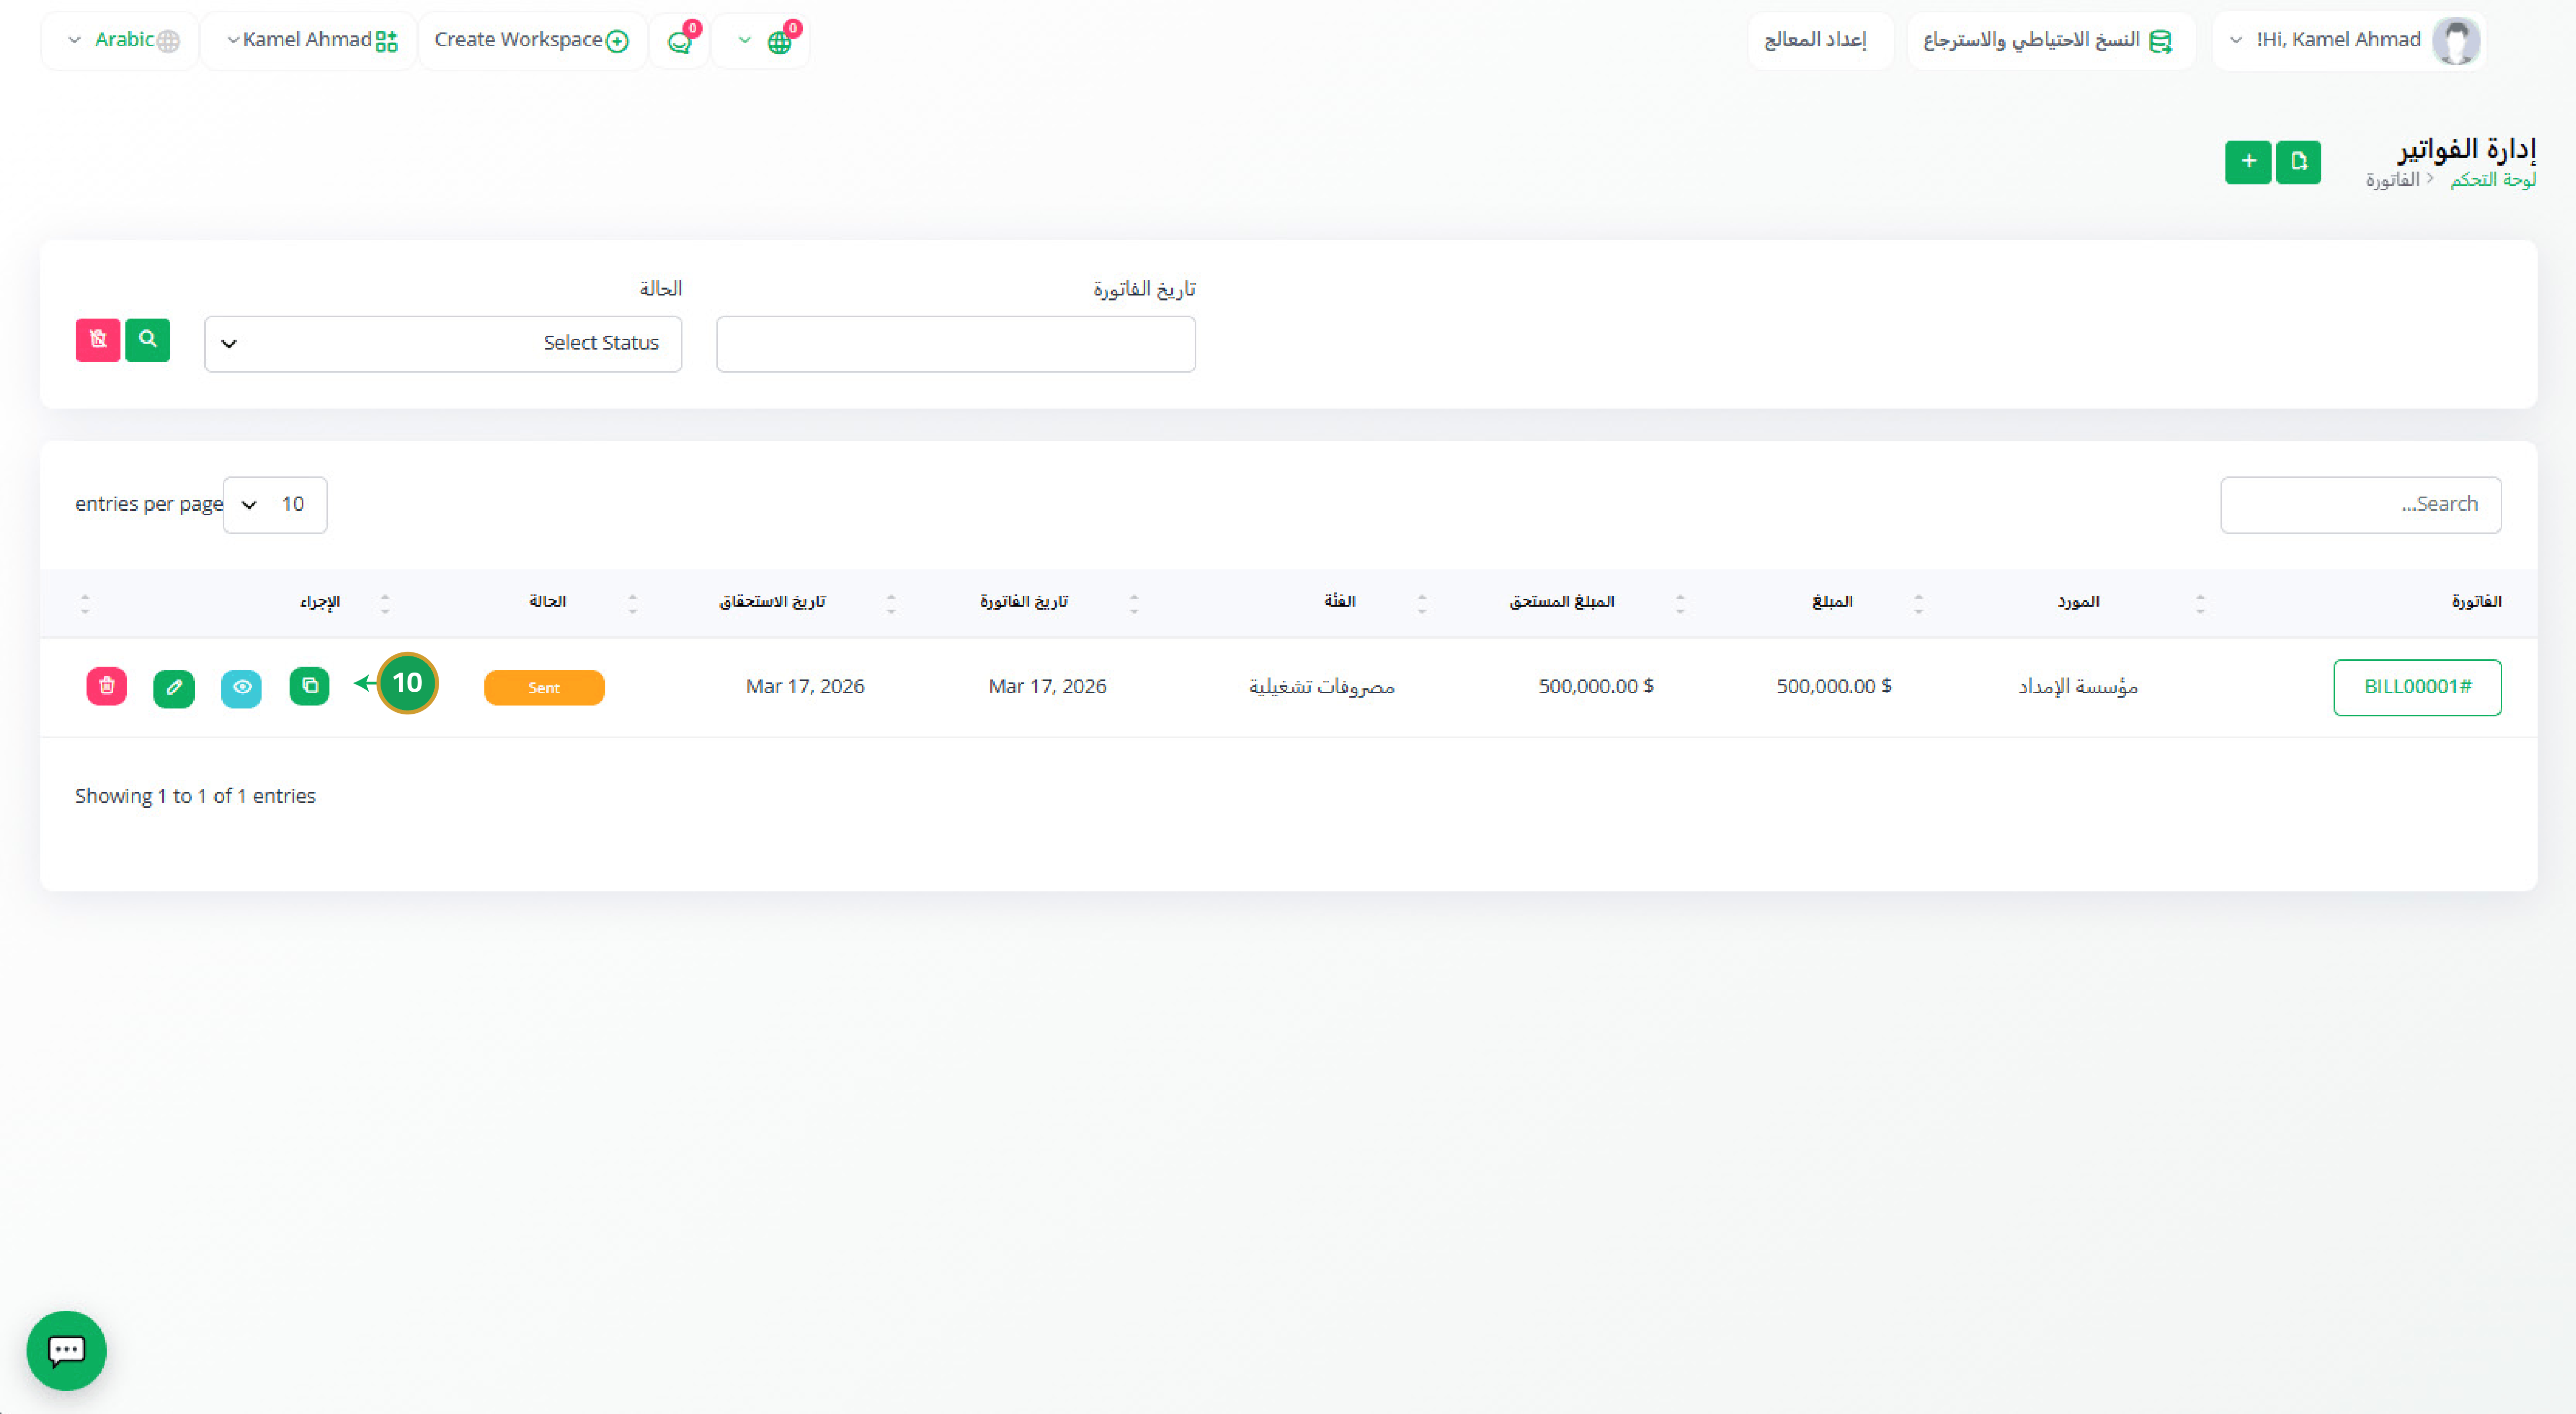Open the Arabic language selector
Screen dimensions: 2576x1414
121,41
